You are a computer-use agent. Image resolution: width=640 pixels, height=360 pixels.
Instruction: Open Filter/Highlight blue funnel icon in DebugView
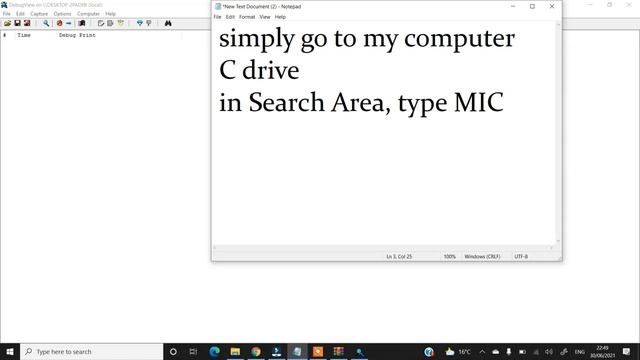coord(140,23)
